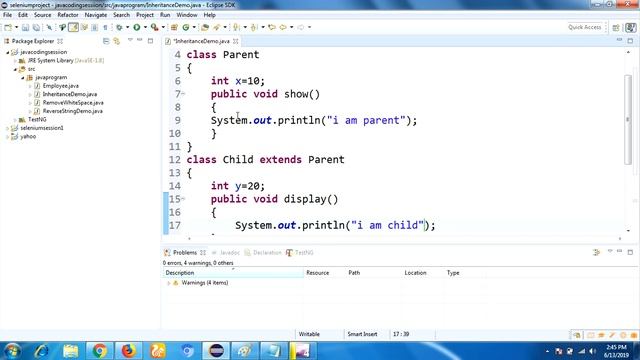Switch to the Declaration tab

tap(267, 253)
